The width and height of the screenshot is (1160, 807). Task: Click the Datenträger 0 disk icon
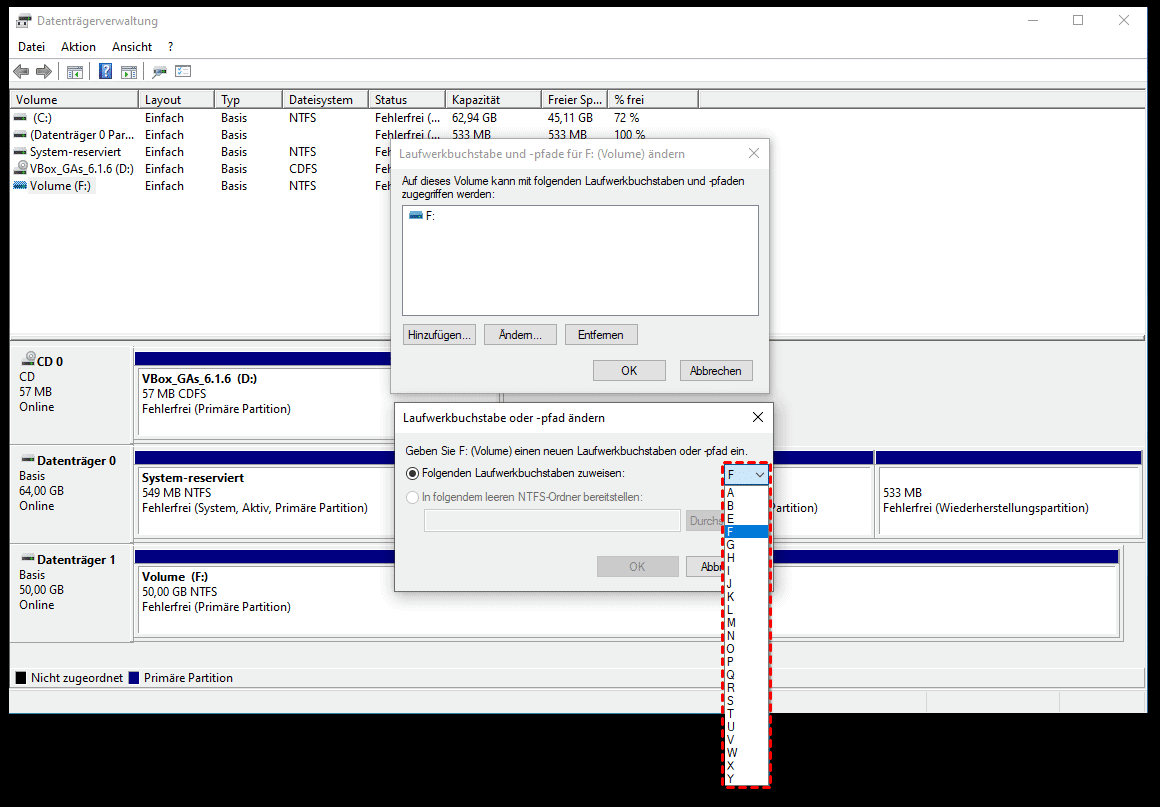[27, 459]
